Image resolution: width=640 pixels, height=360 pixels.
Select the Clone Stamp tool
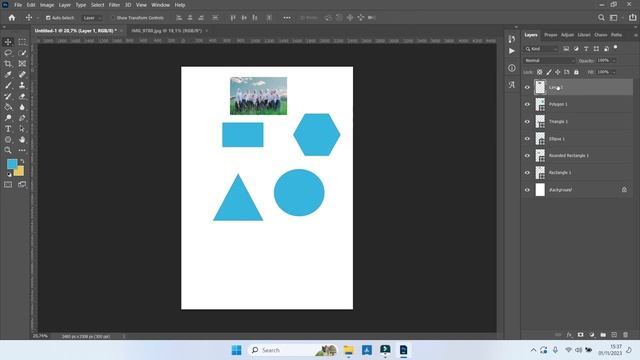(22, 85)
